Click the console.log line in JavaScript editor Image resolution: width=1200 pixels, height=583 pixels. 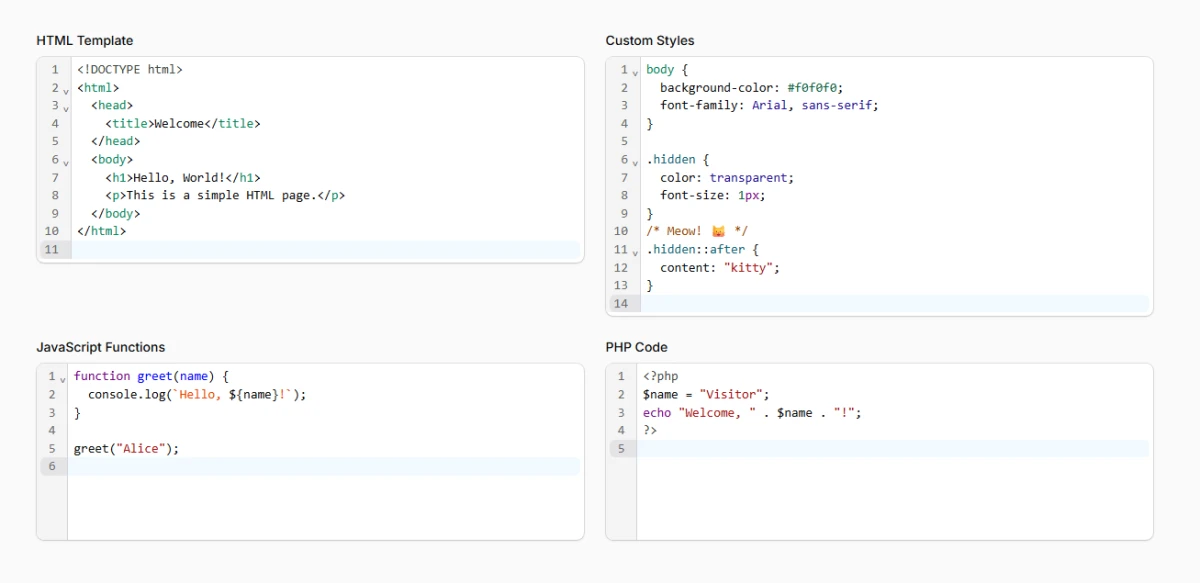point(197,394)
